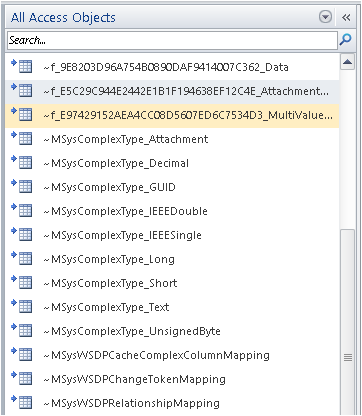Click the scrollbar up arrow
This screenshot has height=416, width=362.
pyautogui.click(x=348, y=62)
